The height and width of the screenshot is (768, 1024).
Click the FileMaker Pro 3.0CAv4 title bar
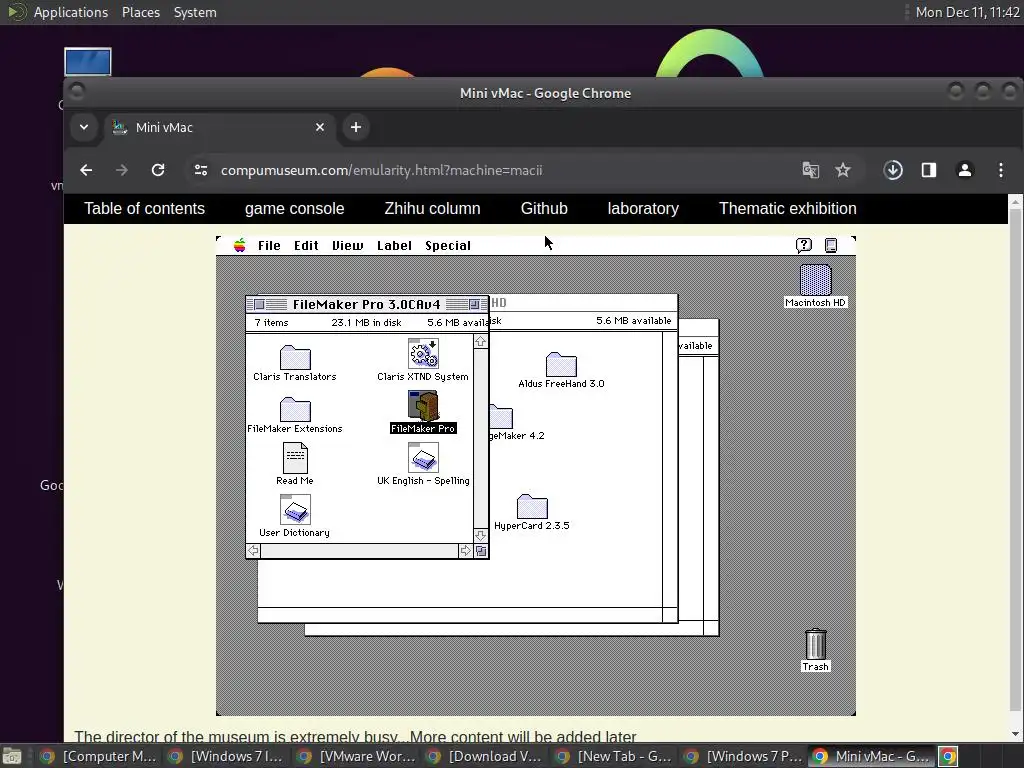coord(366,304)
